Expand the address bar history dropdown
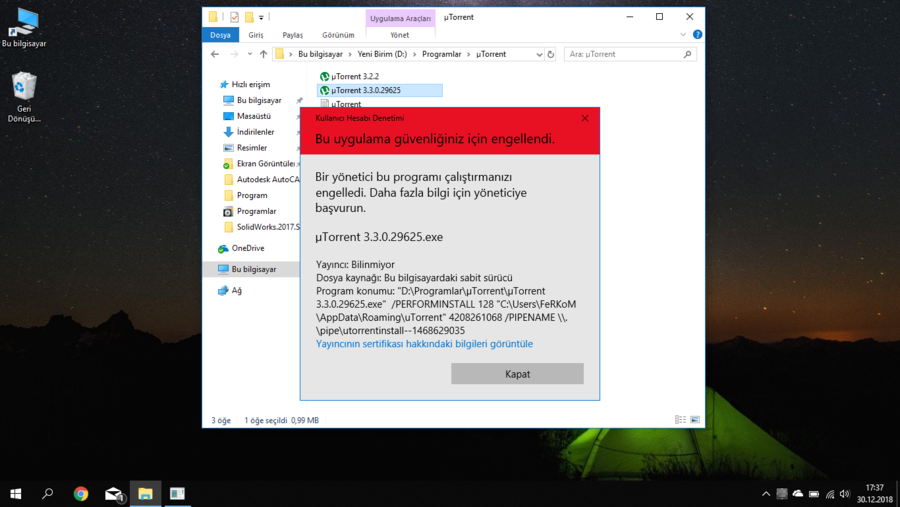900x507 pixels. [539, 55]
